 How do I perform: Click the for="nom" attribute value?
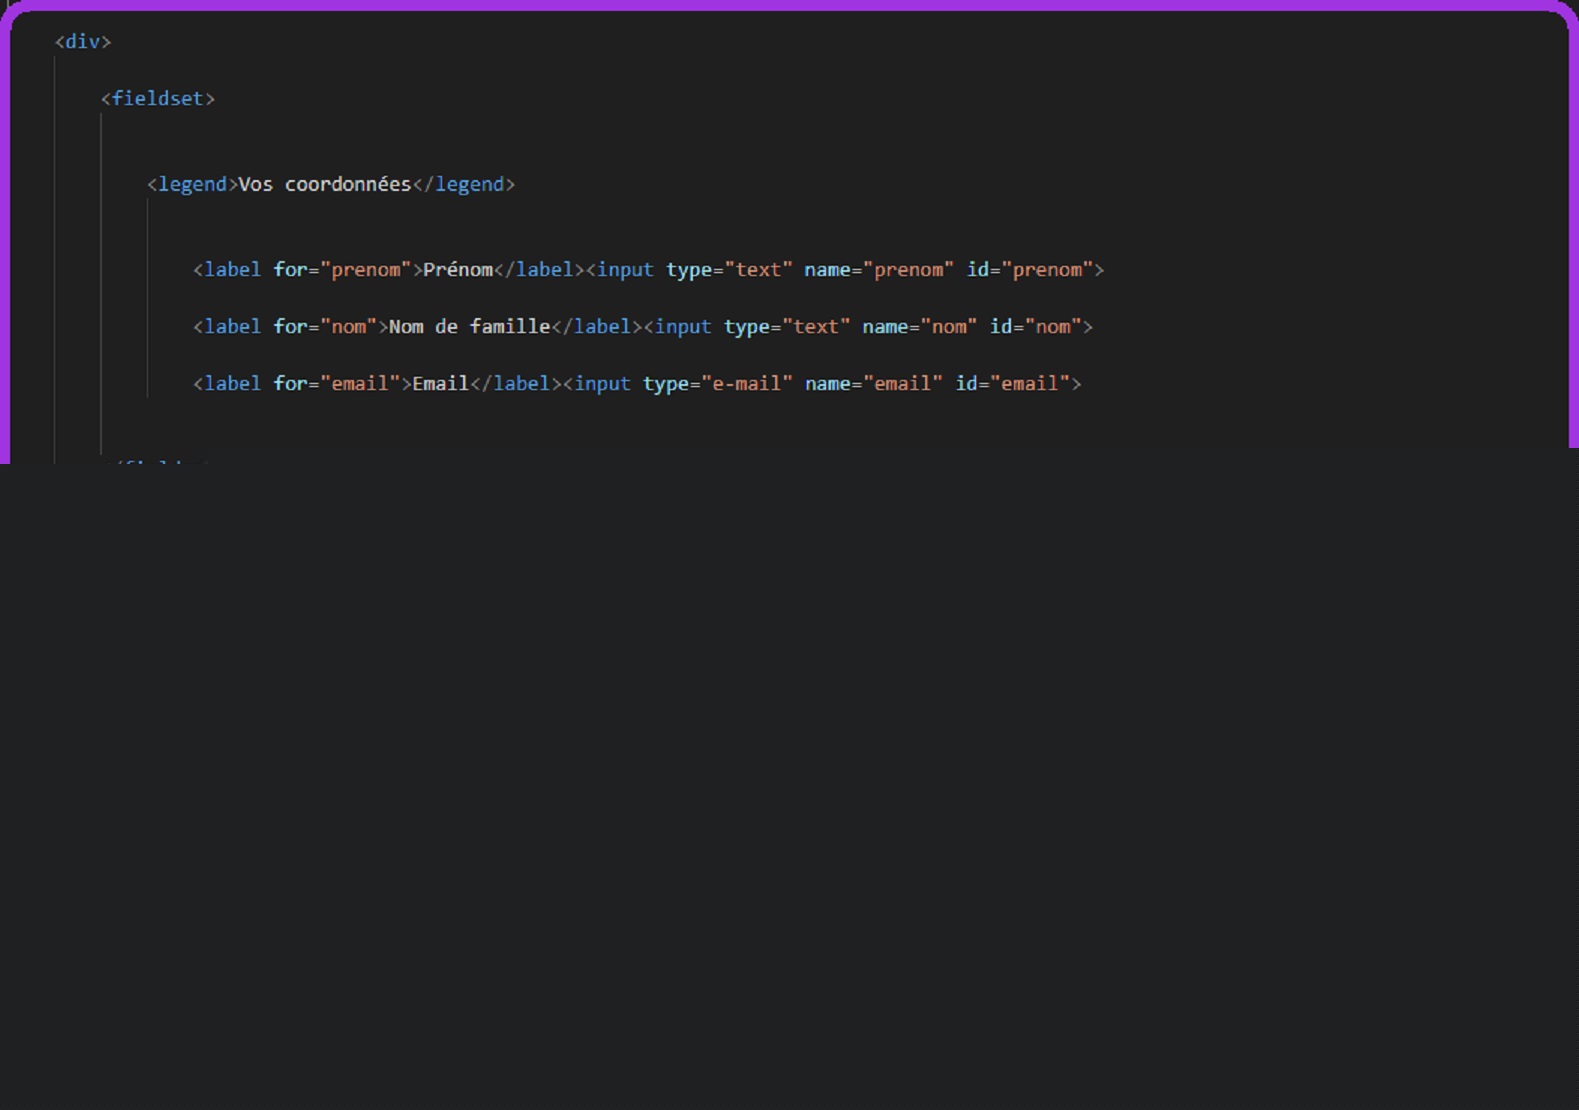[348, 327]
